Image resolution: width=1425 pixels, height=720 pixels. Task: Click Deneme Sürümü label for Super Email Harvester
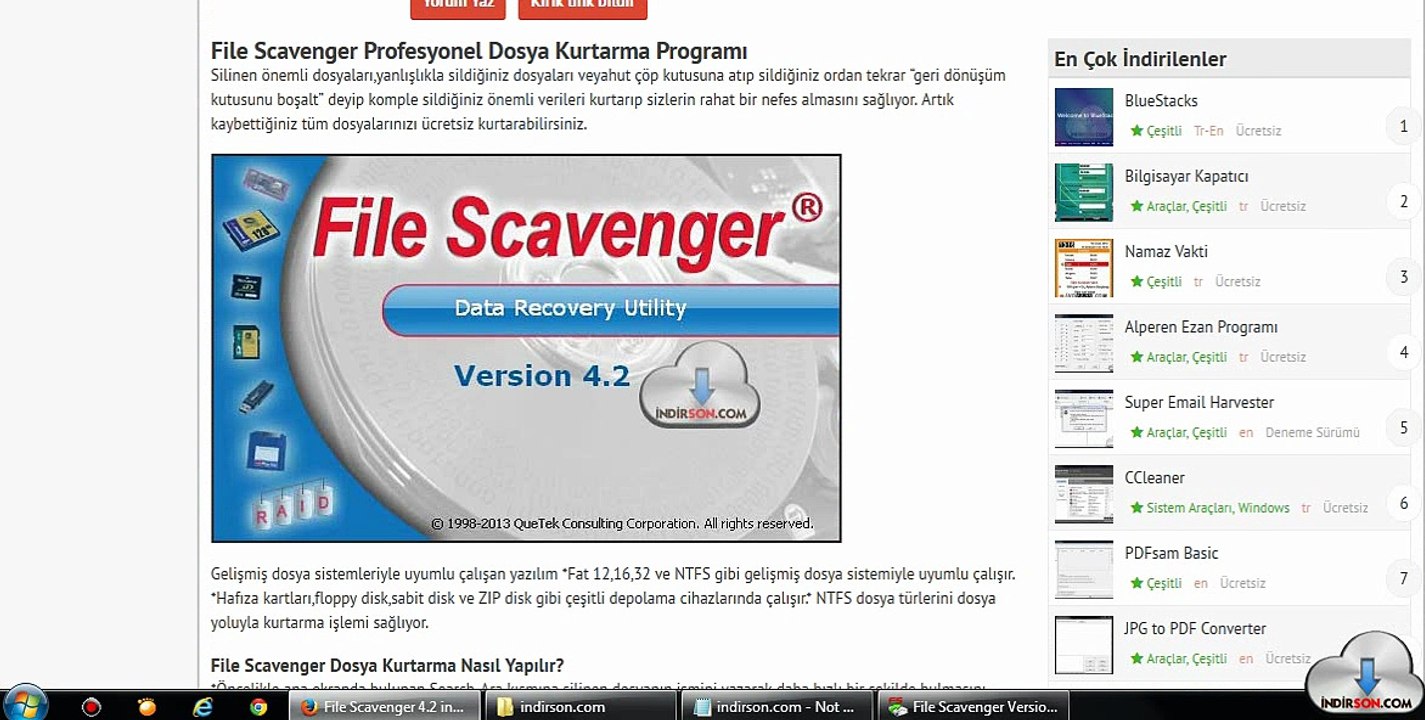pos(1313,433)
